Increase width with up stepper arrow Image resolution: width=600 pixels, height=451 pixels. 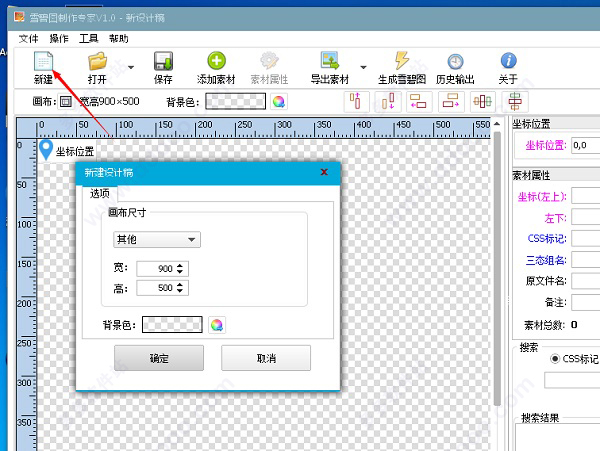(180, 265)
